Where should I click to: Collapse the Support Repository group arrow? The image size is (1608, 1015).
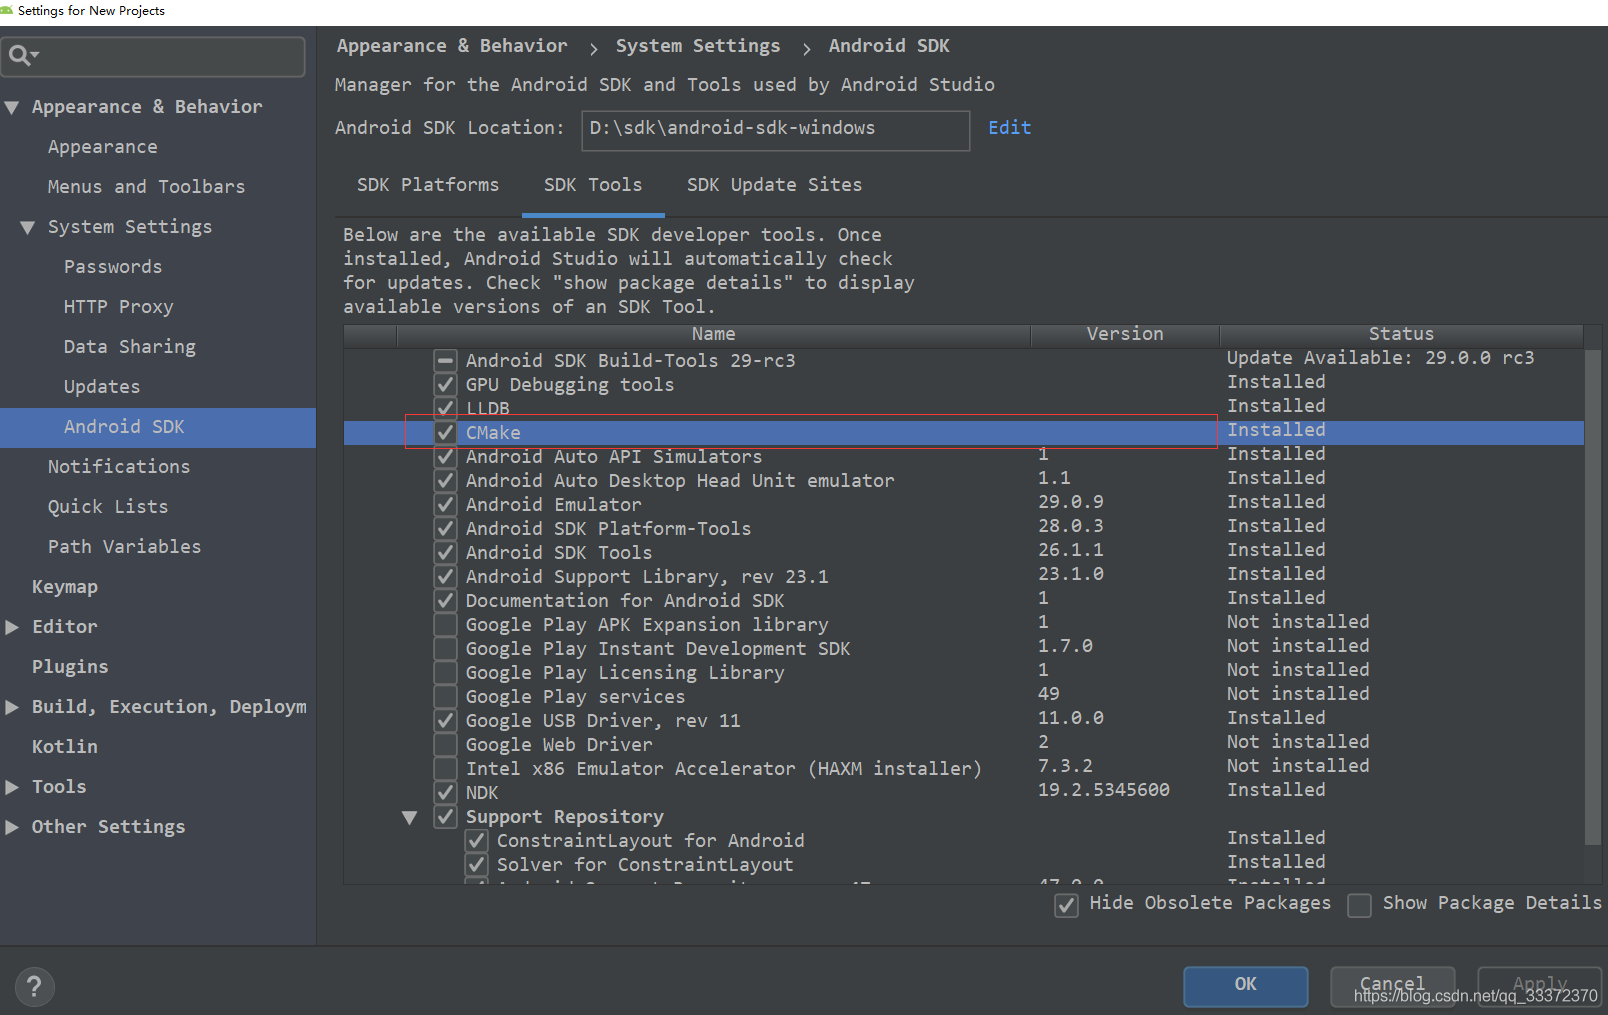pos(409,817)
